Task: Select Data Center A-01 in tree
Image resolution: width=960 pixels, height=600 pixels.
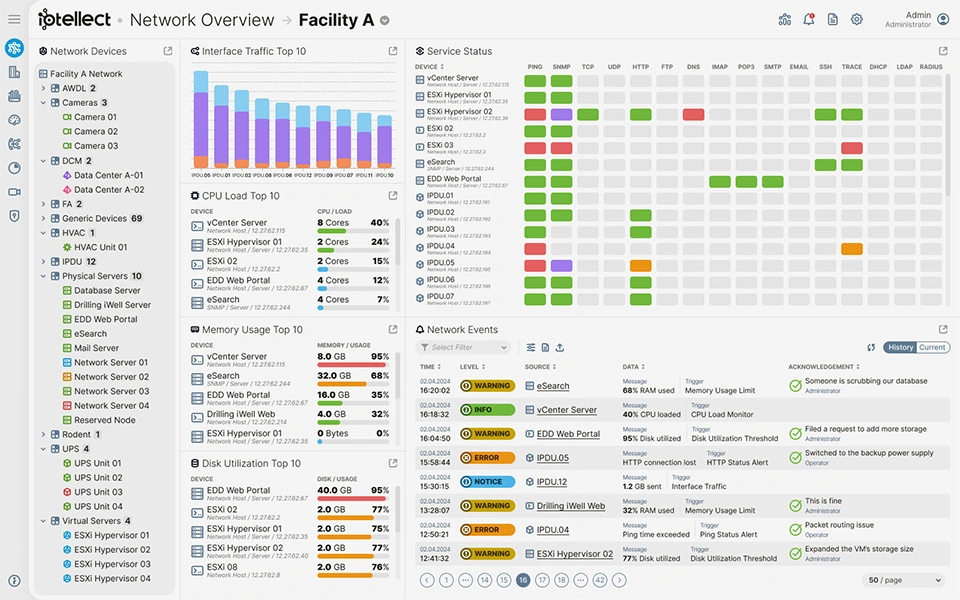Action: pyautogui.click(x=102, y=175)
